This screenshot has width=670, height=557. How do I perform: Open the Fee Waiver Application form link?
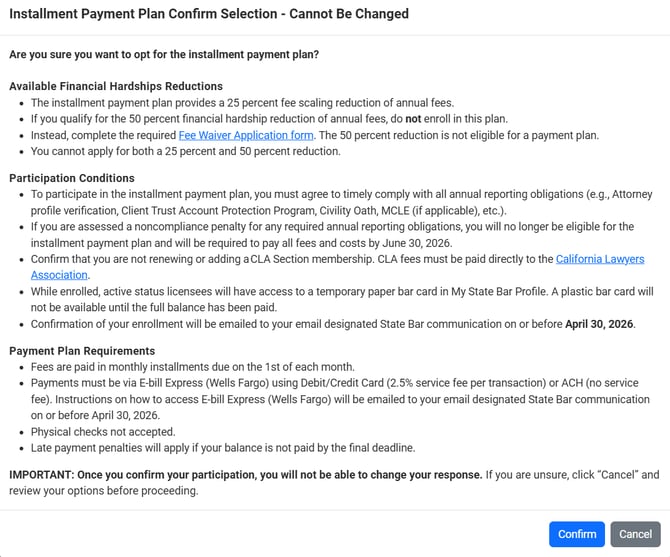tap(246, 135)
